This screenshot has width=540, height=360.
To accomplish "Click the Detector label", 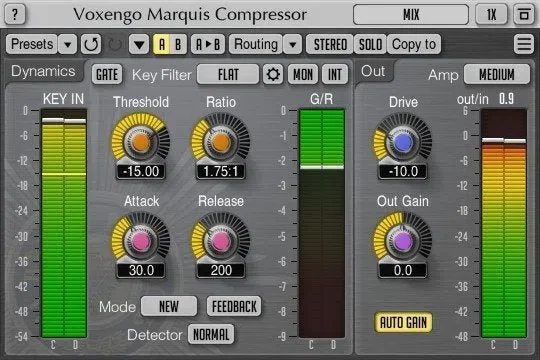I will [x=155, y=335].
